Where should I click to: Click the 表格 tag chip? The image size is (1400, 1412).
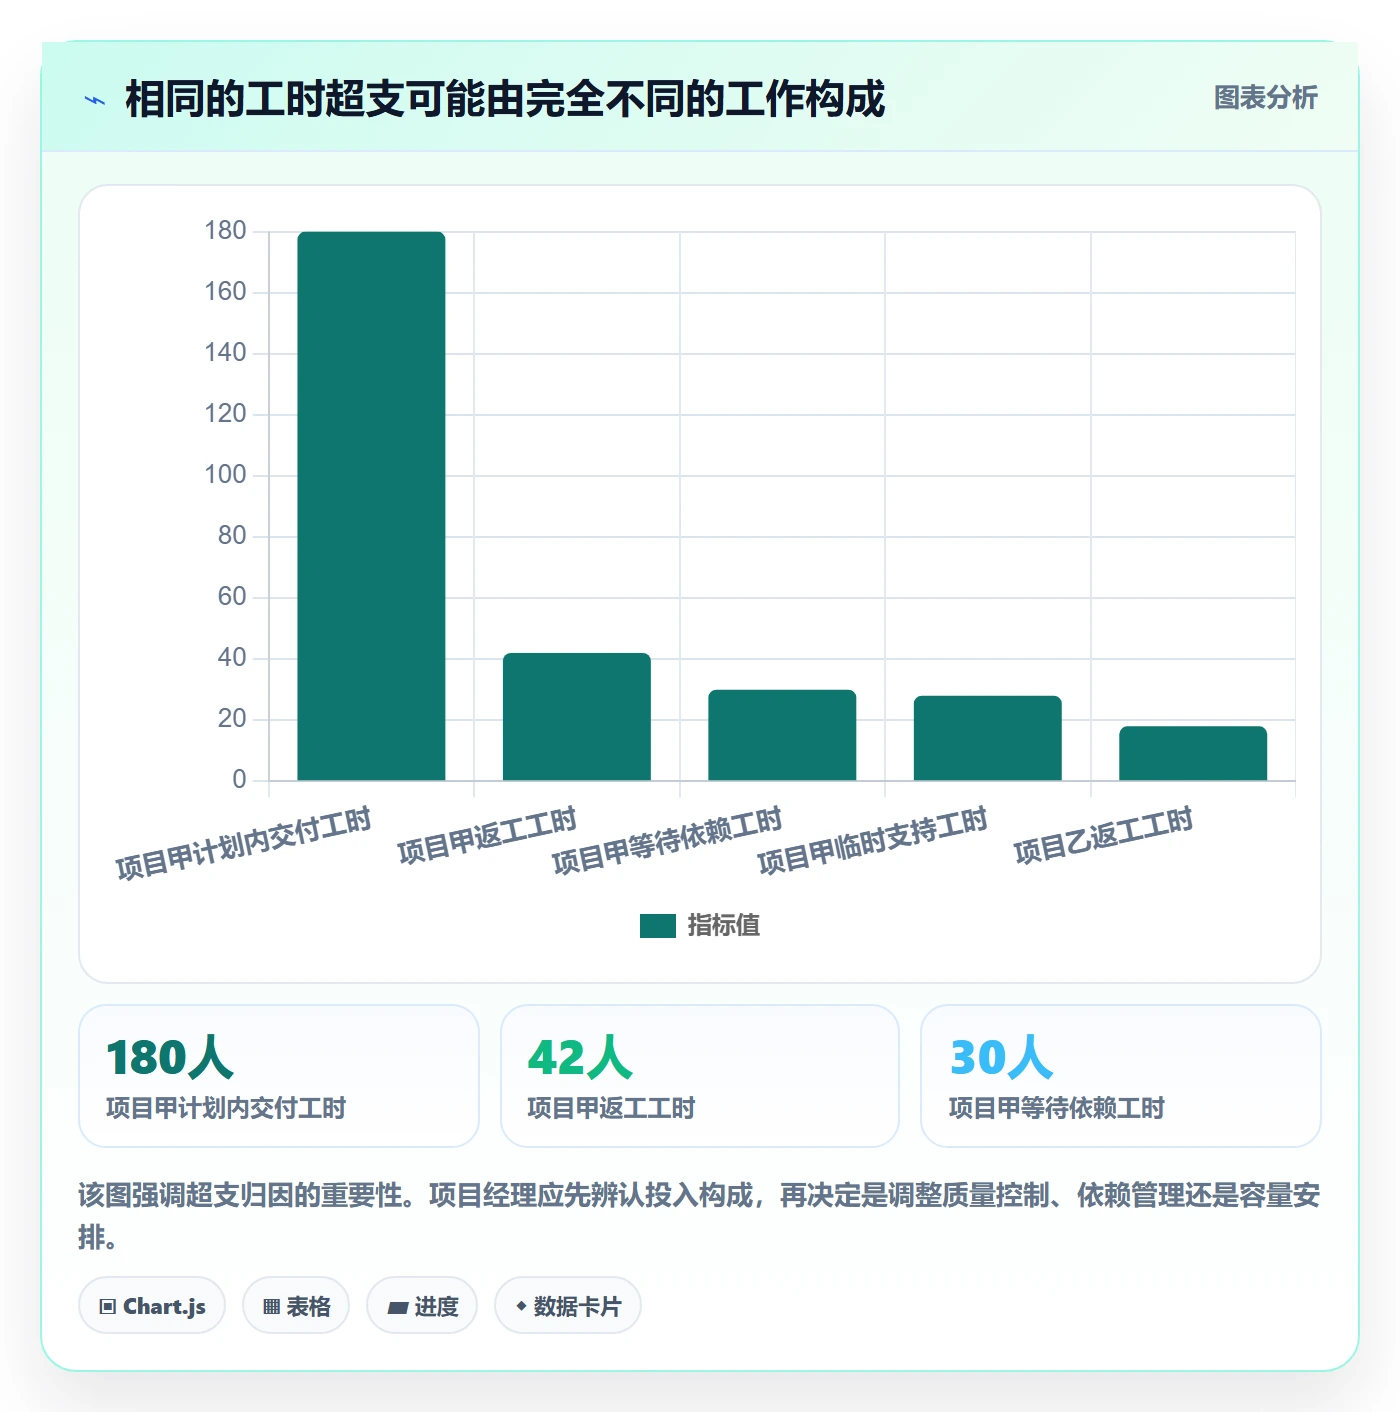[x=296, y=1306]
